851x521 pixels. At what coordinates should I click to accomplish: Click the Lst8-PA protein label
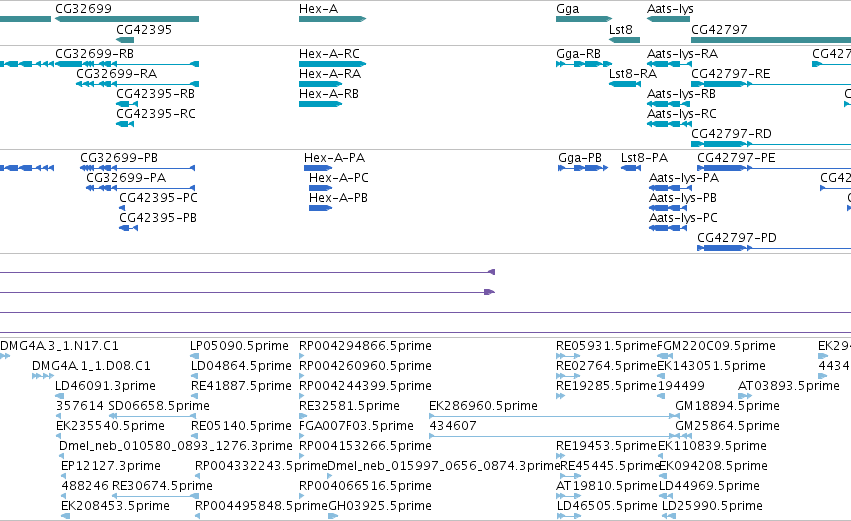(x=644, y=158)
